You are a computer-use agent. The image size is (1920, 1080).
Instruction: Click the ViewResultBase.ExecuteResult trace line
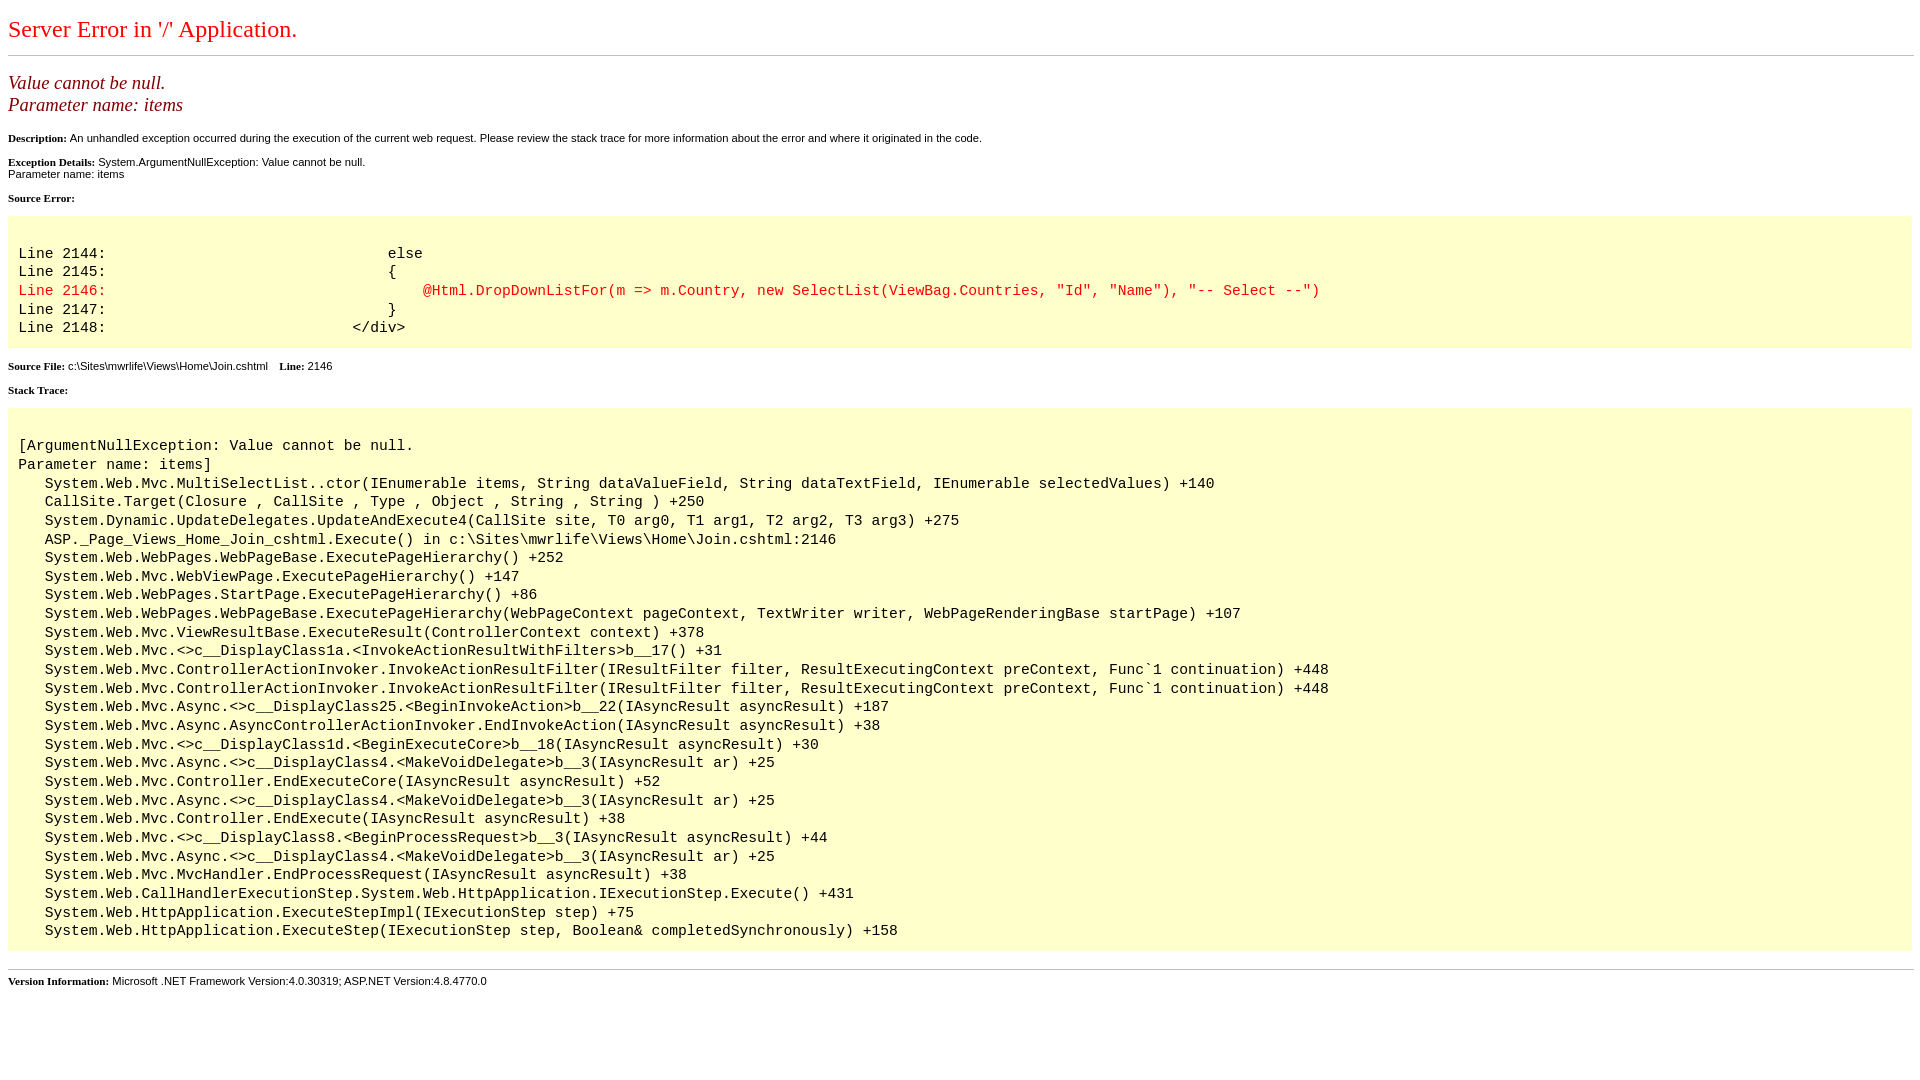(374, 633)
